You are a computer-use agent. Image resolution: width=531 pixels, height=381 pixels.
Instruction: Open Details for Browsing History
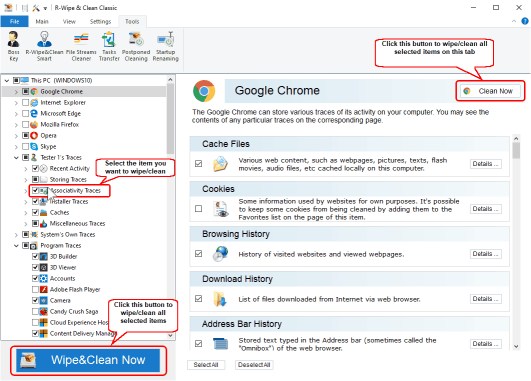tap(486, 254)
